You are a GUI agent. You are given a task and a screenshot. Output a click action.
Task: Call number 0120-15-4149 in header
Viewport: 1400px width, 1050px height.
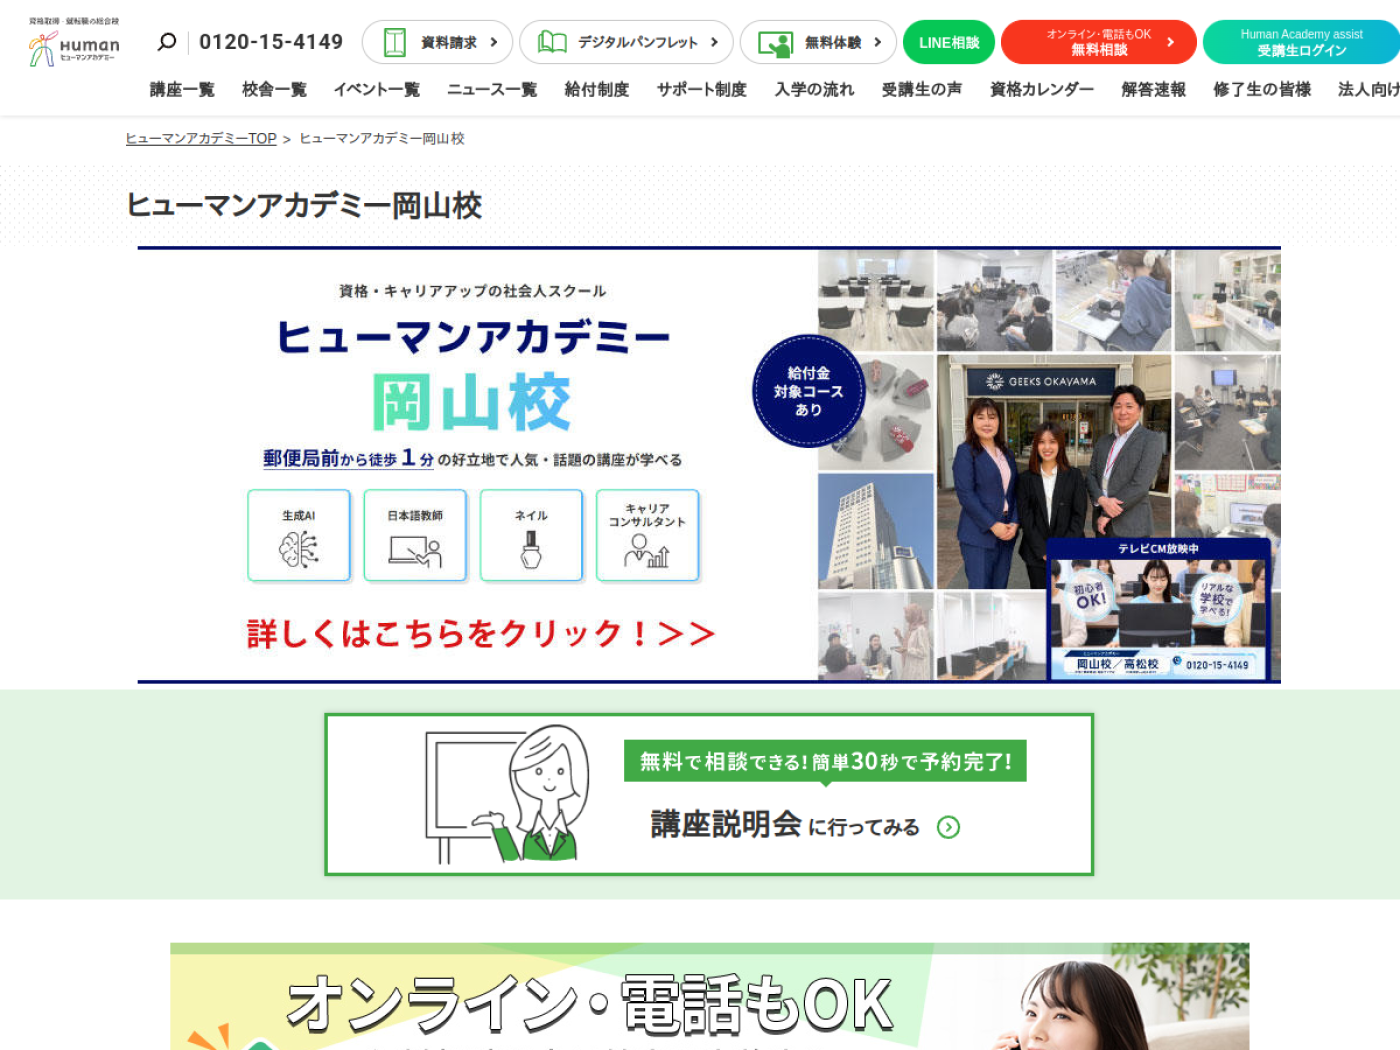pyautogui.click(x=271, y=42)
